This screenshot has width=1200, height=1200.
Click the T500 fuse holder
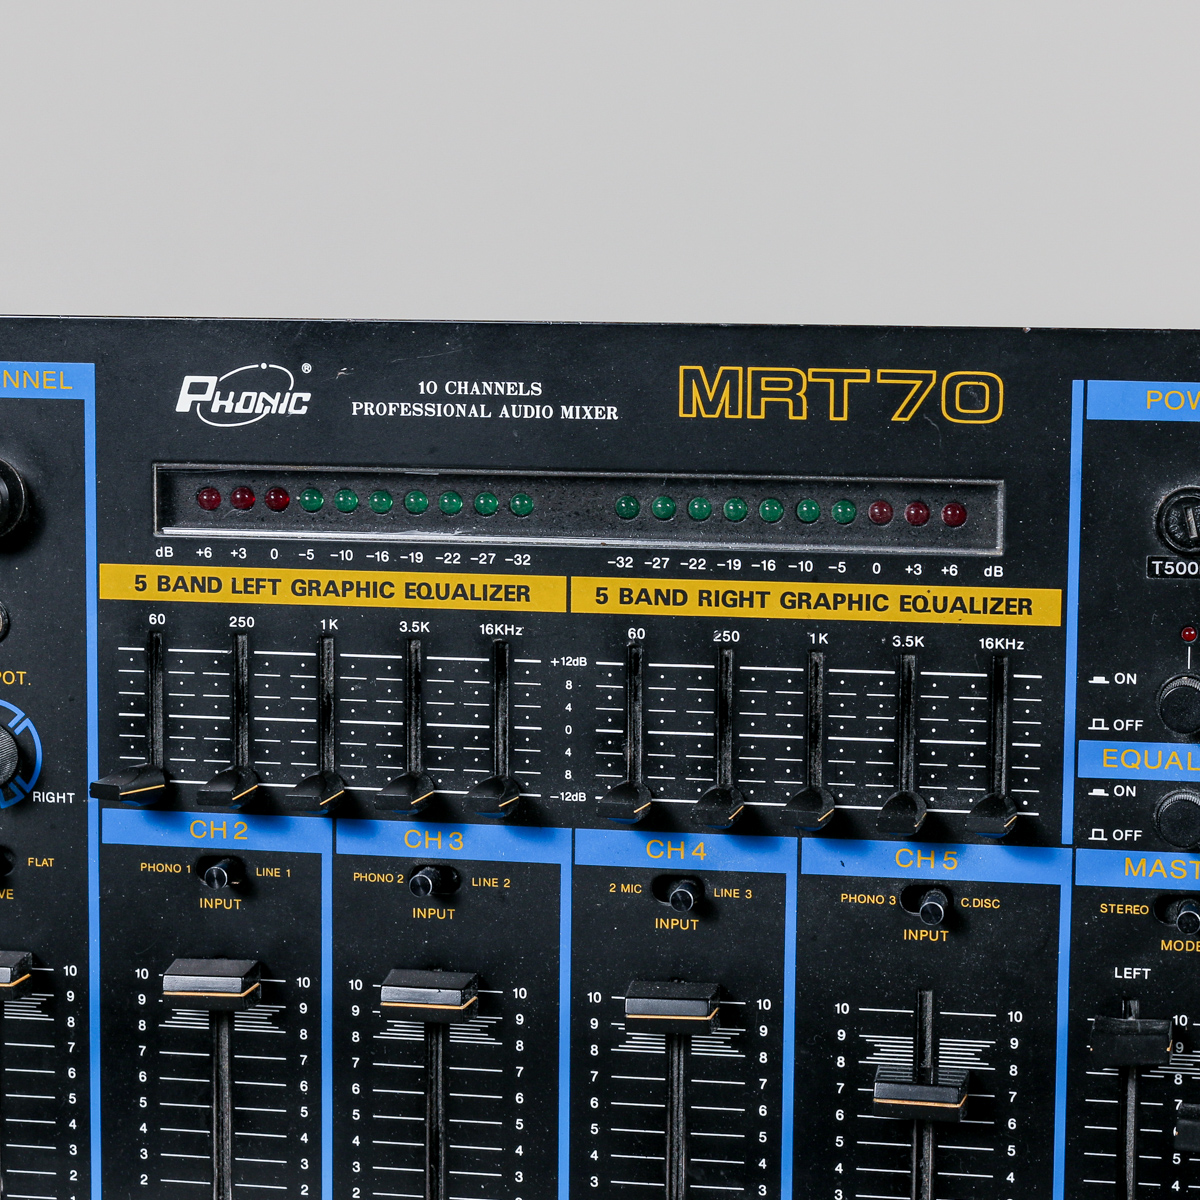[1179, 522]
